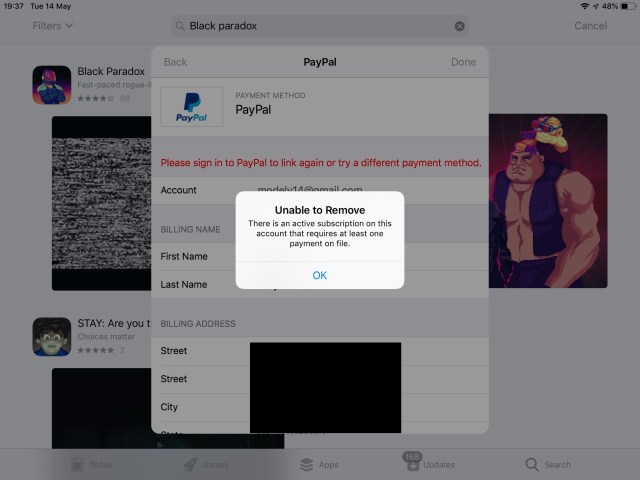Viewport: 640px width, 480px height.
Task: Tap Done in PayPal sheet
Action: [x=463, y=62]
